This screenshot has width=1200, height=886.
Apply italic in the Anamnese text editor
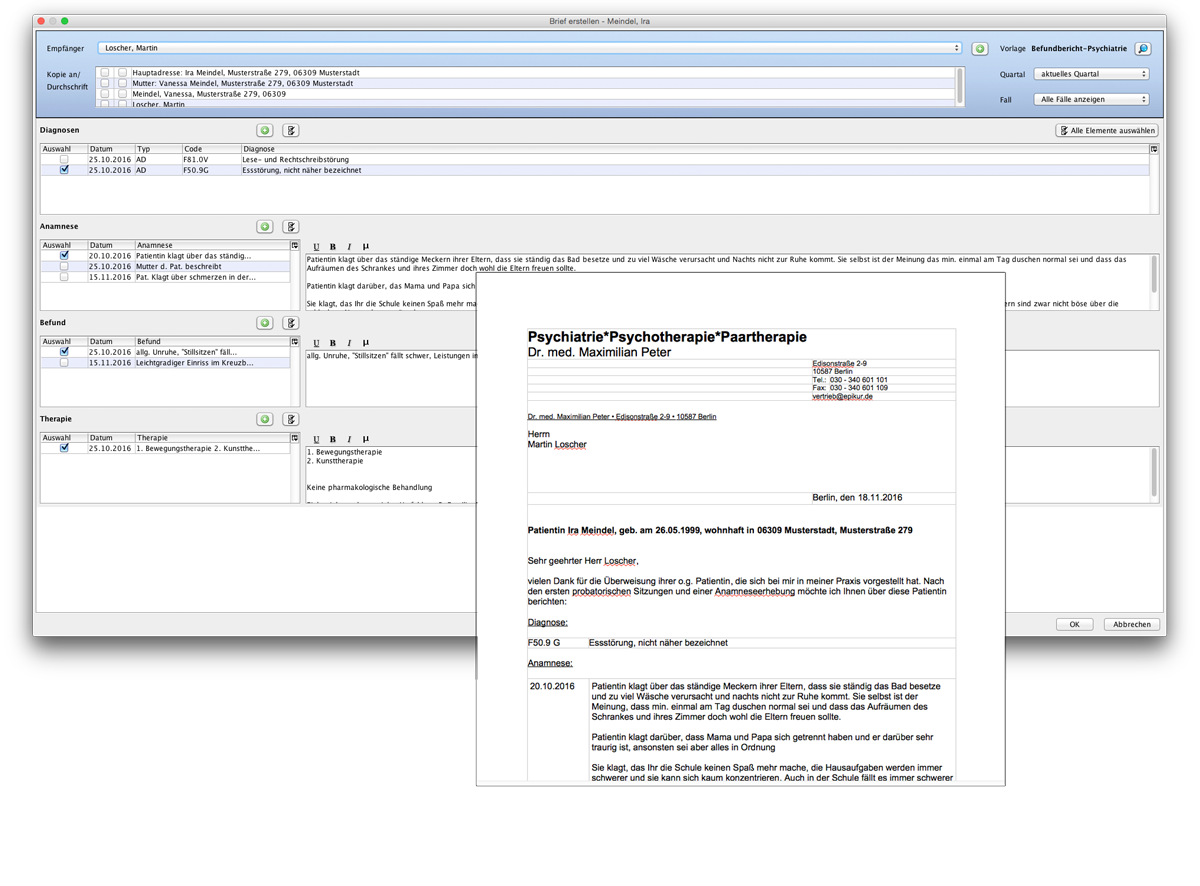click(349, 246)
